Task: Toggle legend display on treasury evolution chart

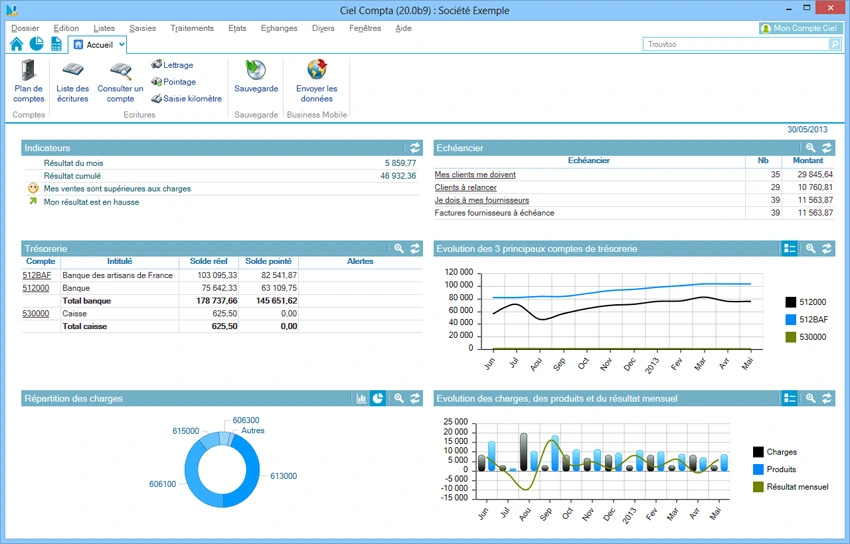Action: coord(790,248)
